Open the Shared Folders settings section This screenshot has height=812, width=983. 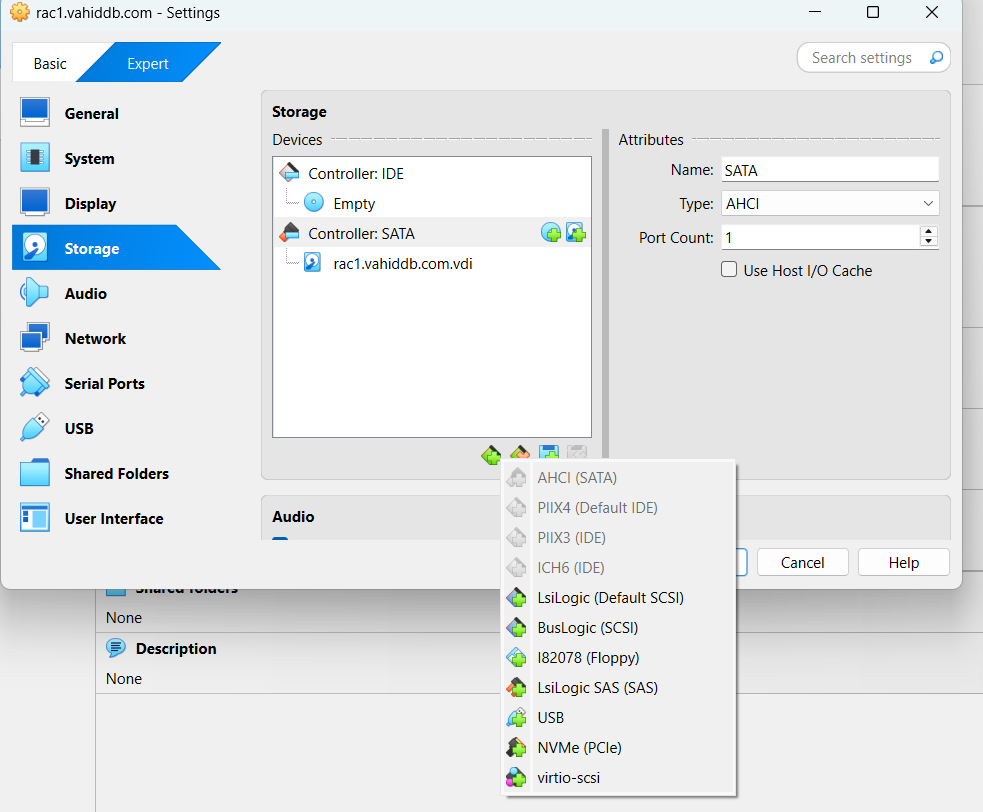(x=116, y=474)
